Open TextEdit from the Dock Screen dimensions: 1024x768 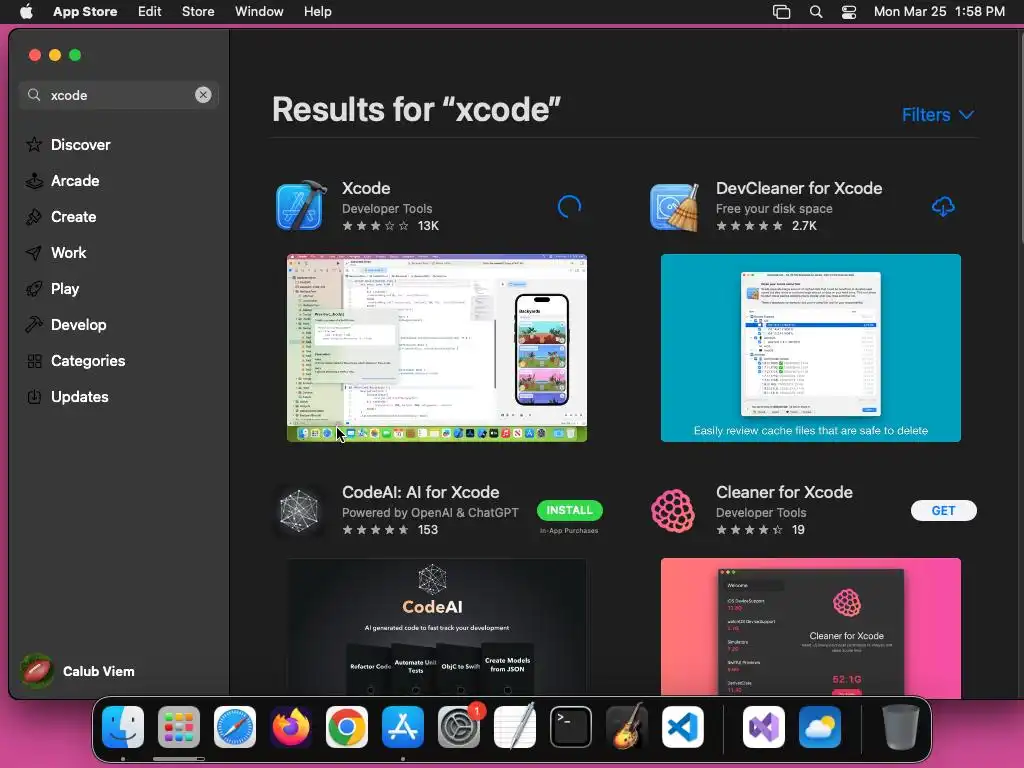click(x=515, y=727)
